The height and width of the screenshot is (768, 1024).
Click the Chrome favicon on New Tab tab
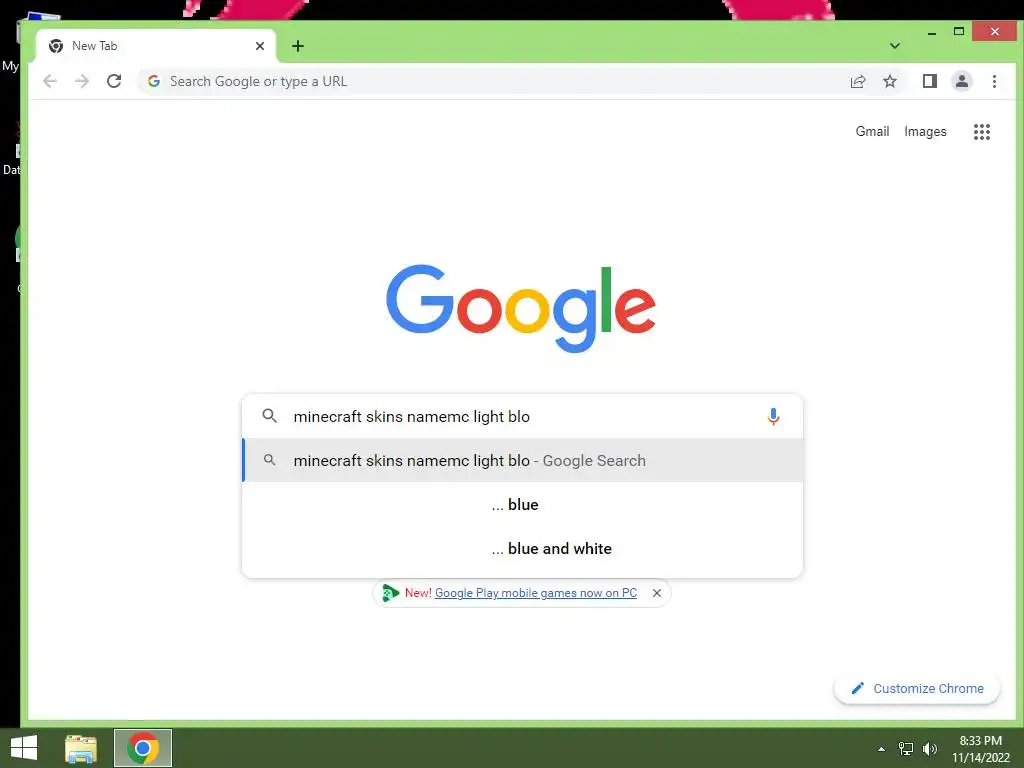tap(56, 46)
